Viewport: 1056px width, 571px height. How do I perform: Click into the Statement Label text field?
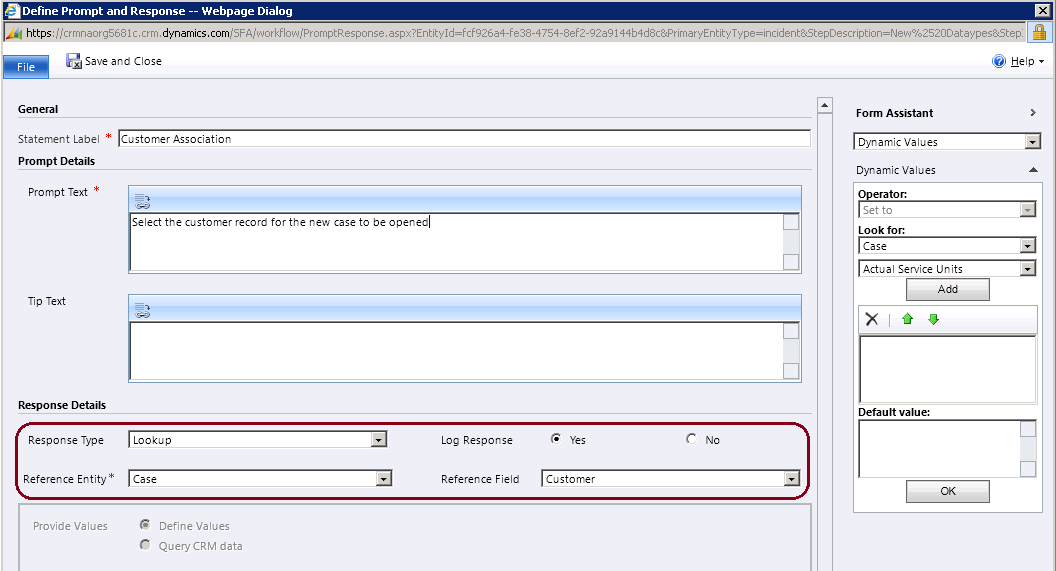[464, 139]
